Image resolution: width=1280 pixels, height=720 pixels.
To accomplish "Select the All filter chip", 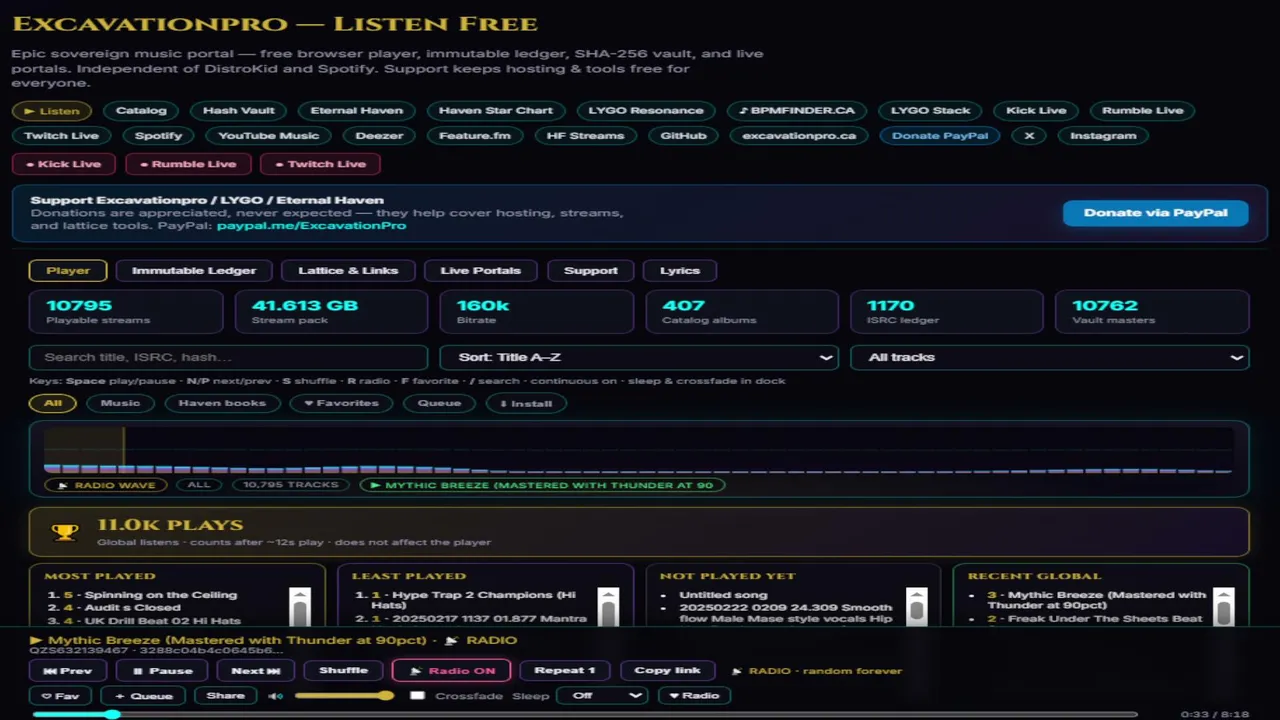I will point(53,404).
